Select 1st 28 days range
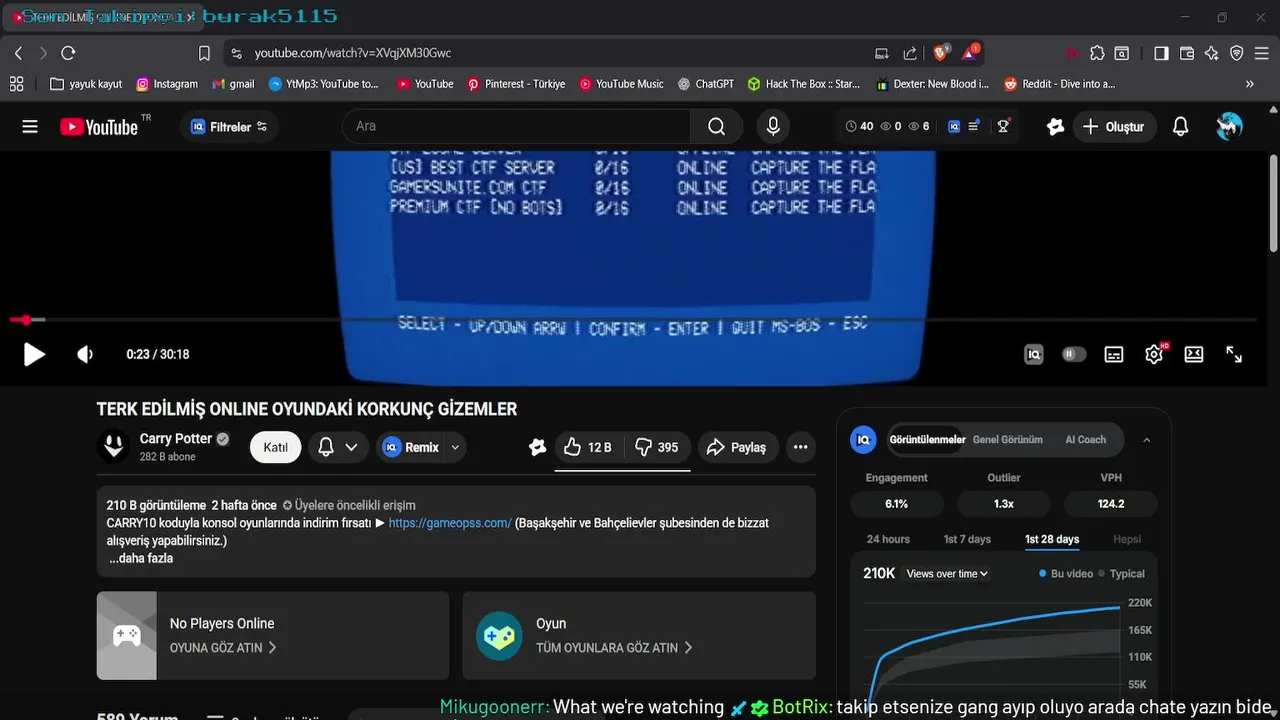This screenshot has height=720, width=1280. point(1052,540)
